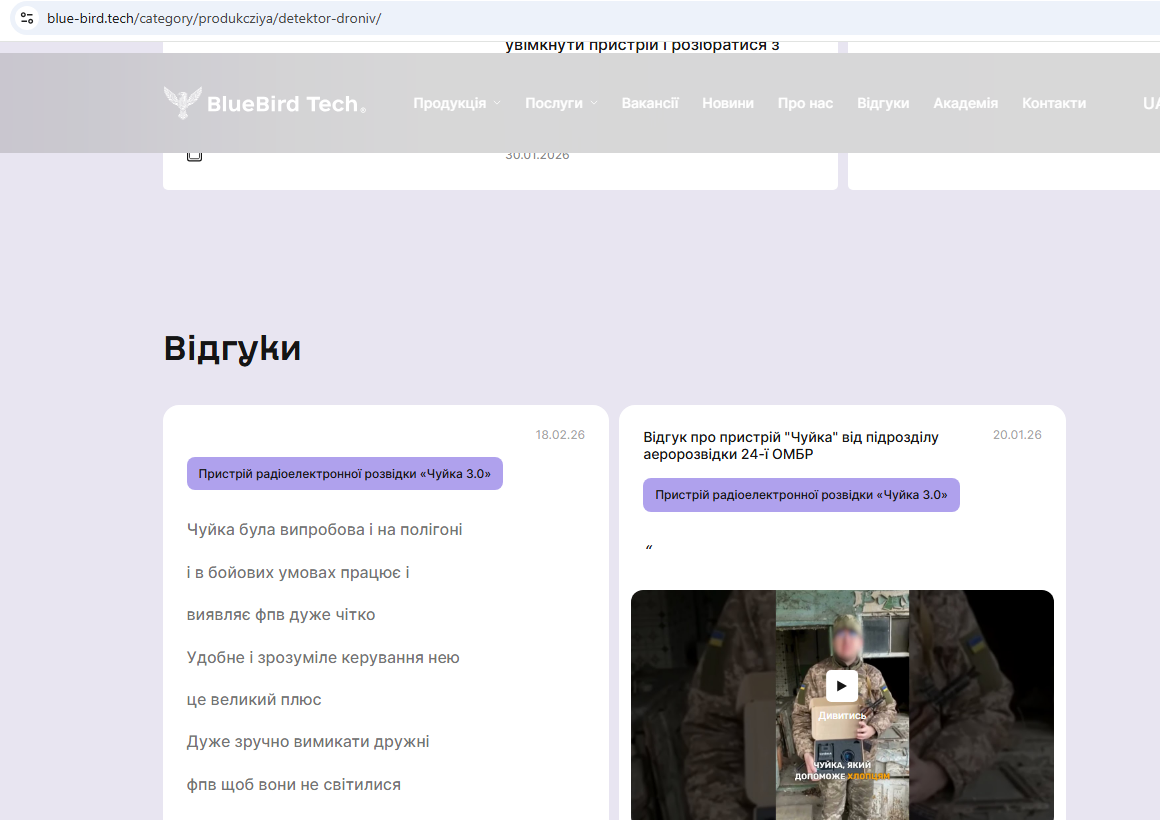Screen dimensions: 1160x820
Task: Open the Відгуки nav link
Action: 883,104
